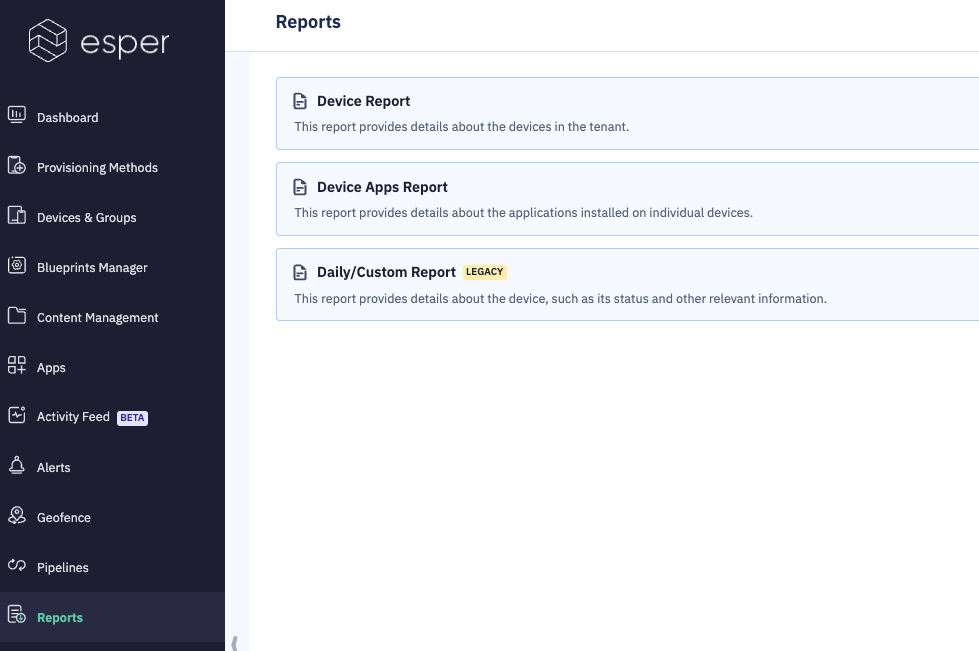Click the Activity Feed icon
This screenshot has height=651, width=979.
click(x=17, y=416)
